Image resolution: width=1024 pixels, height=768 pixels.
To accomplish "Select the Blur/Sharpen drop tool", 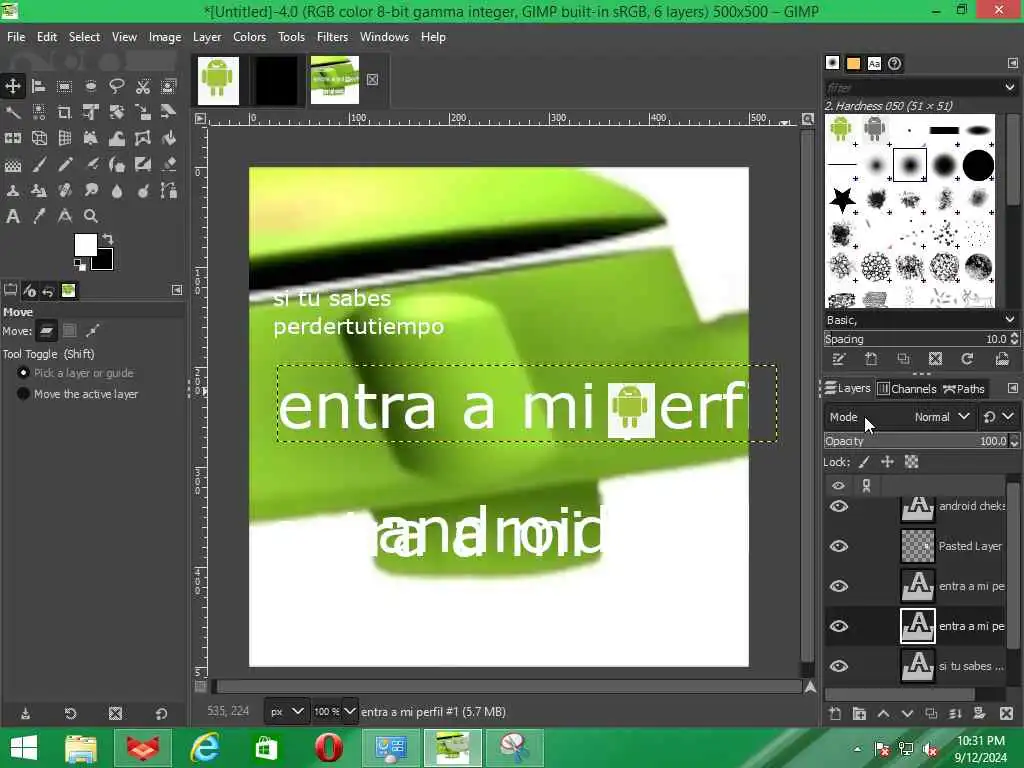I will click(x=117, y=190).
